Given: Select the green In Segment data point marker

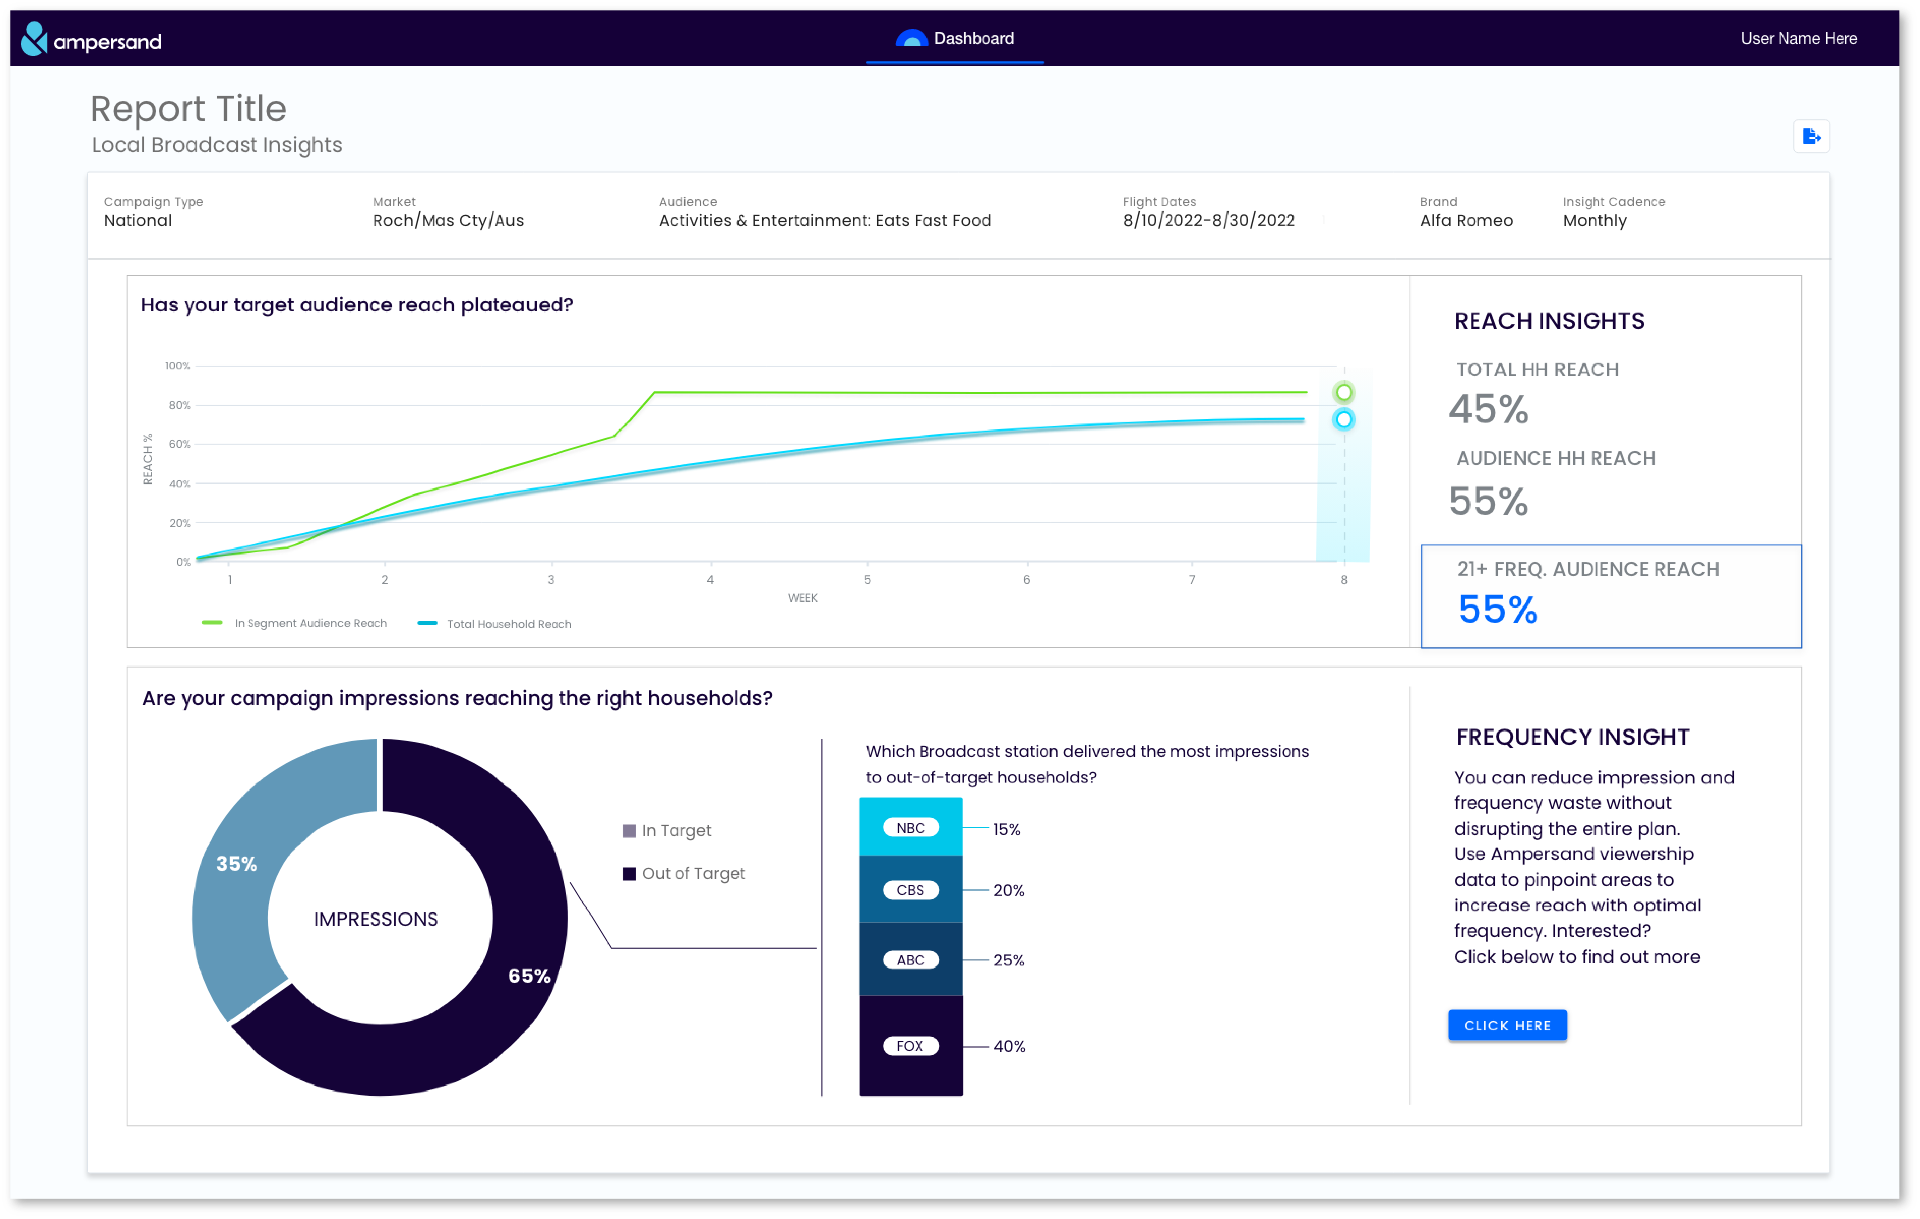Looking at the screenshot, I should [x=1344, y=392].
